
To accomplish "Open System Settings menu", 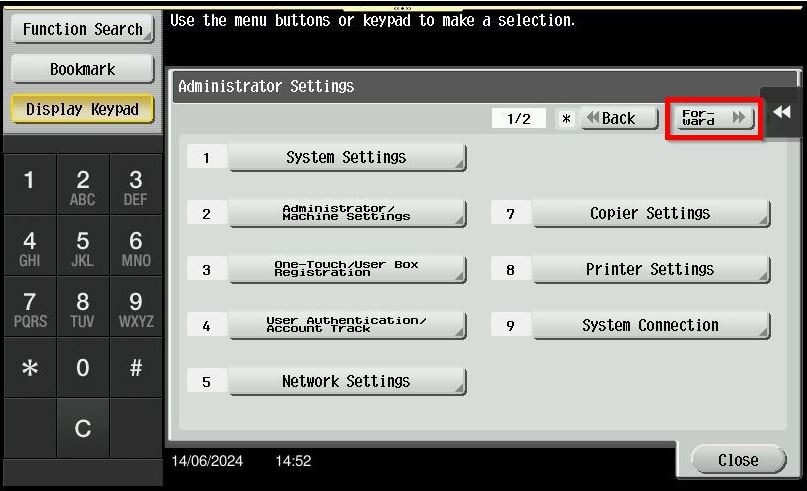I will point(346,157).
